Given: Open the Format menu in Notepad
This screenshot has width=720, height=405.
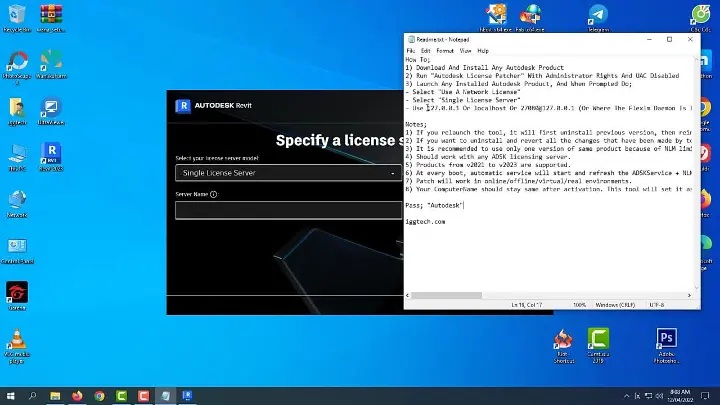Looking at the screenshot, I should (x=445, y=50).
